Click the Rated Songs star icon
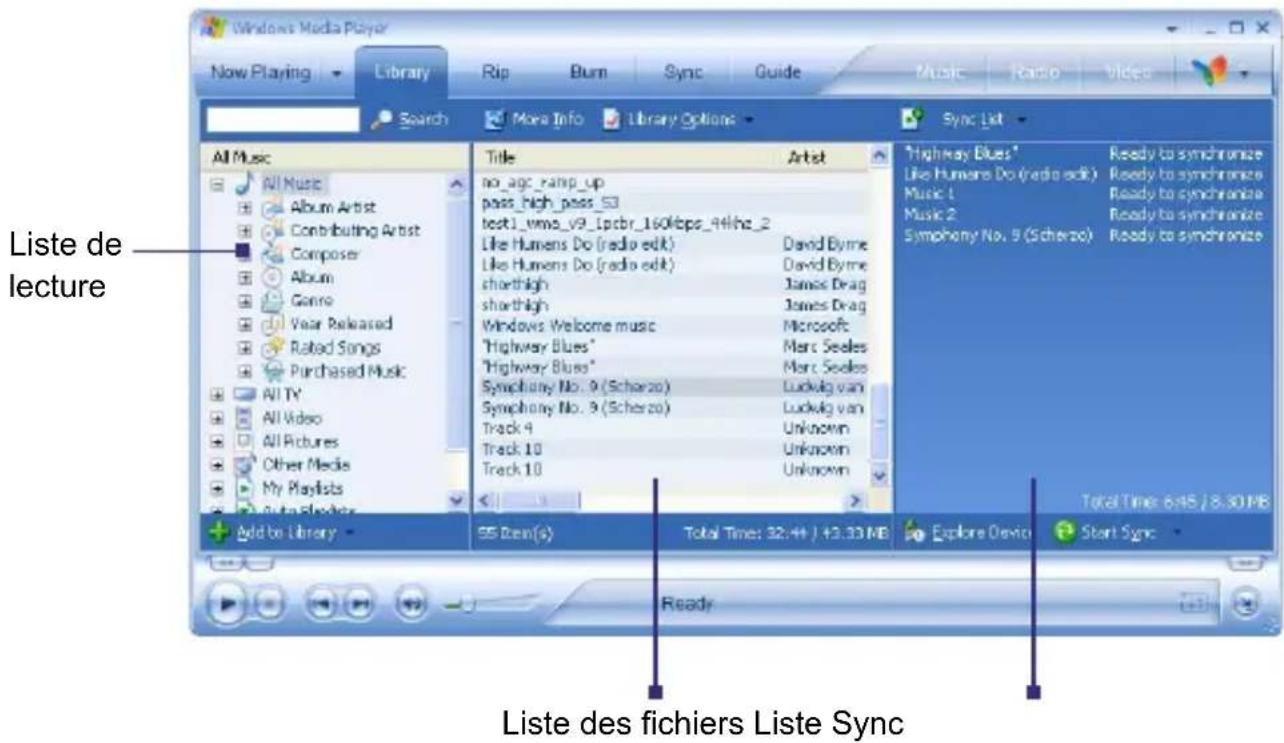Viewport: 1284px width, 743px height. [x=272, y=347]
